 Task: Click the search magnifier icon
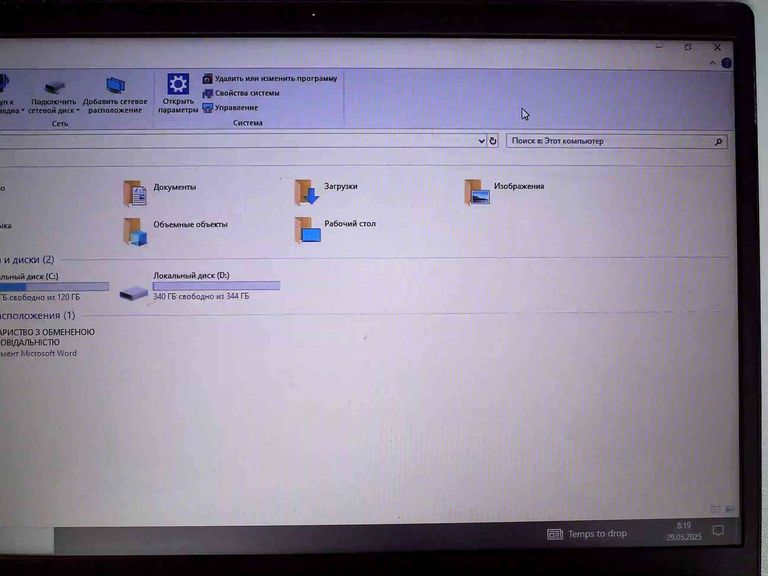(x=718, y=142)
